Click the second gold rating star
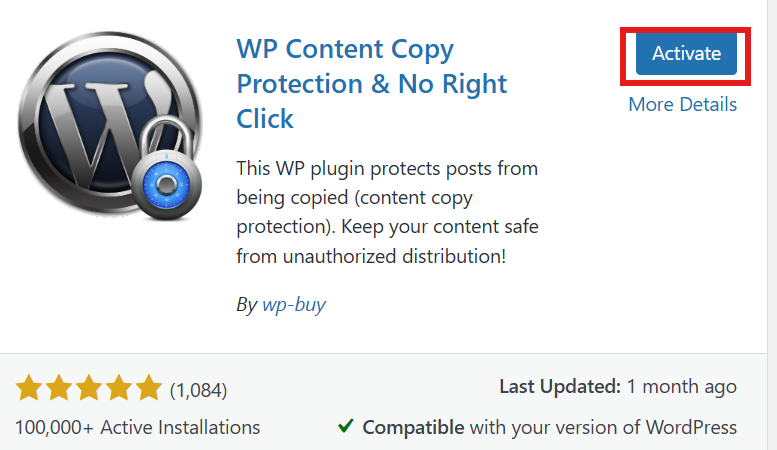This screenshot has width=777, height=450. pos(59,388)
